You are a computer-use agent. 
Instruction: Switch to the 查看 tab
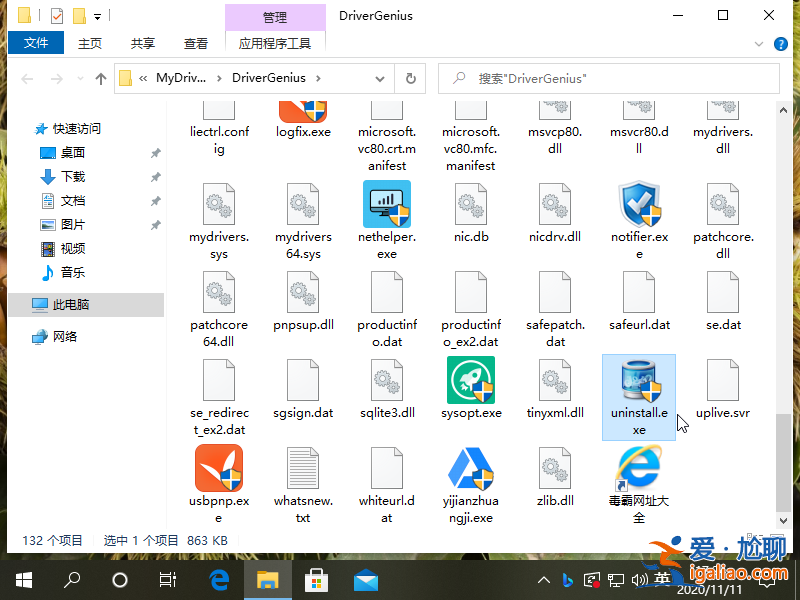196,43
